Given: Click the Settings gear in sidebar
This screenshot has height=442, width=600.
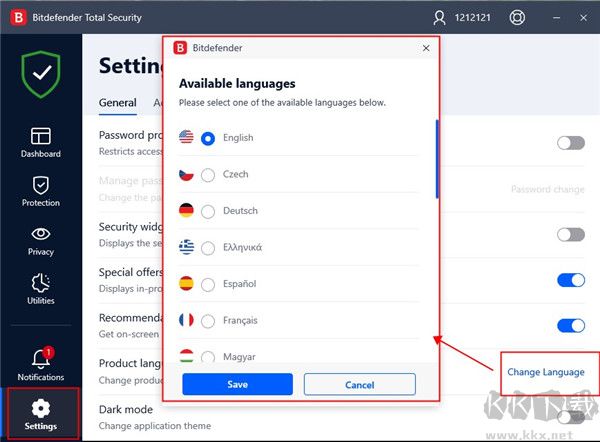Looking at the screenshot, I should [41, 414].
